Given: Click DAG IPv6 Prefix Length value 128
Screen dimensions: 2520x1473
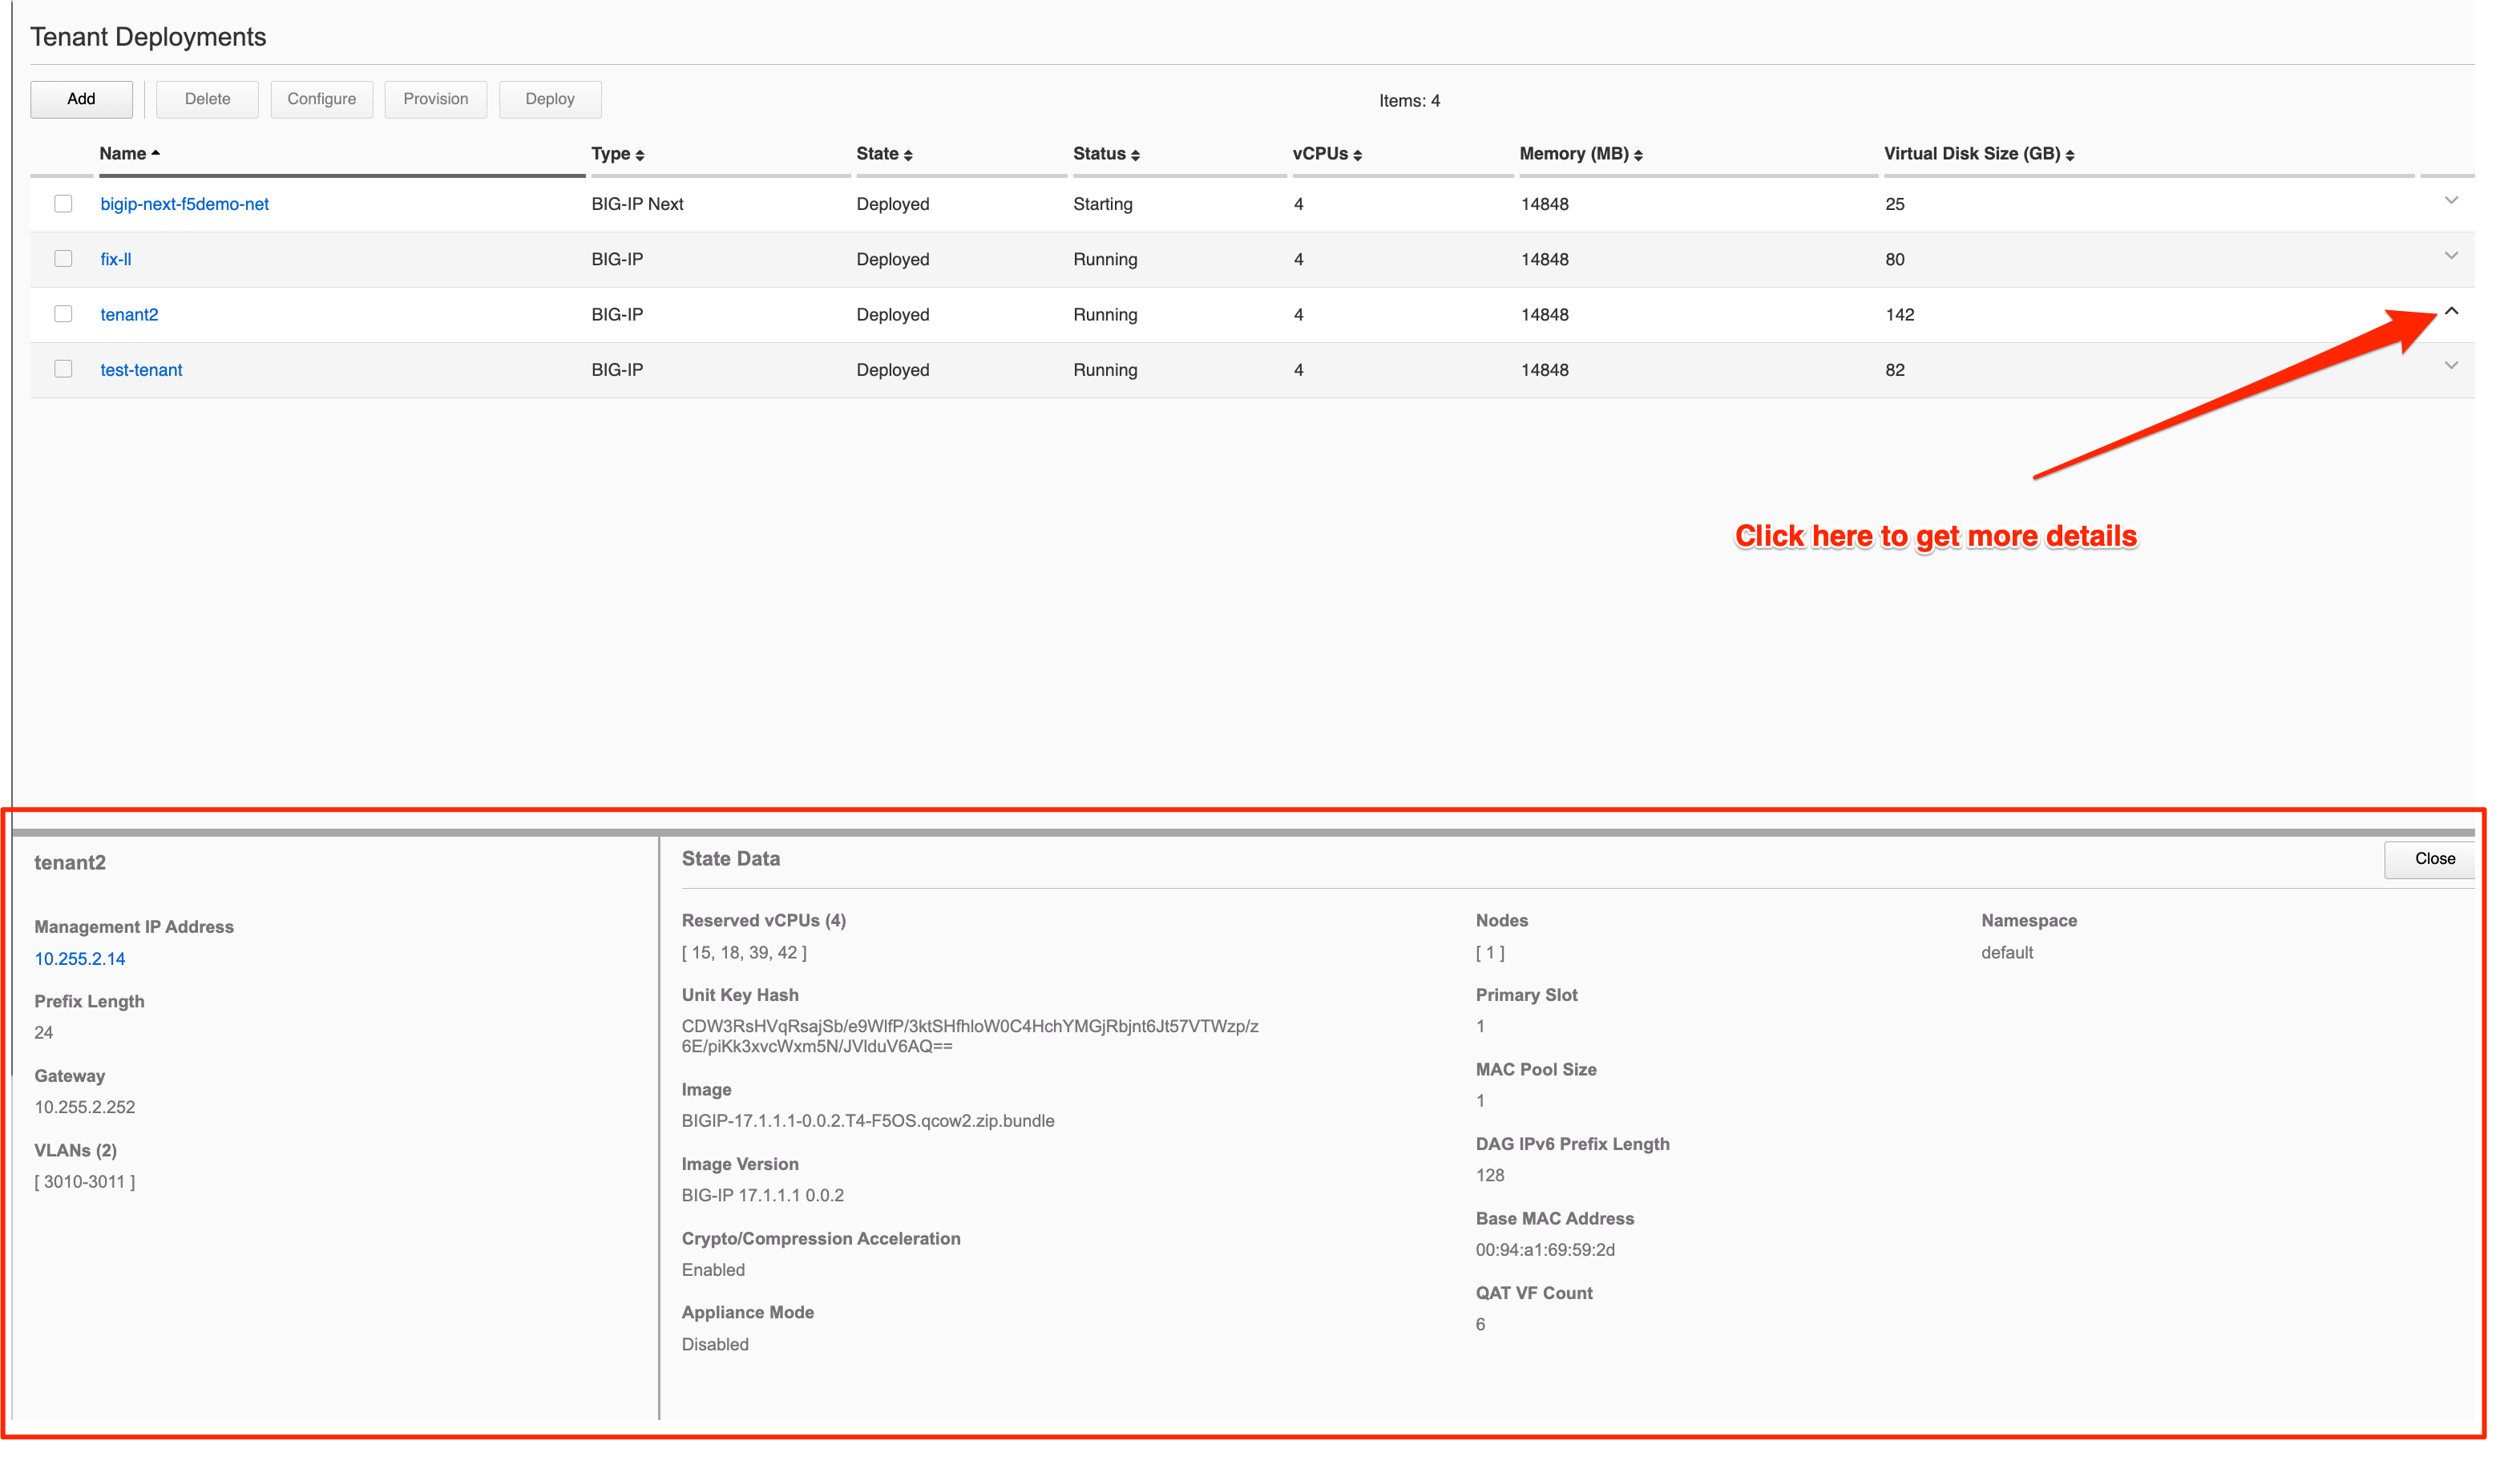Looking at the screenshot, I should (1490, 1176).
